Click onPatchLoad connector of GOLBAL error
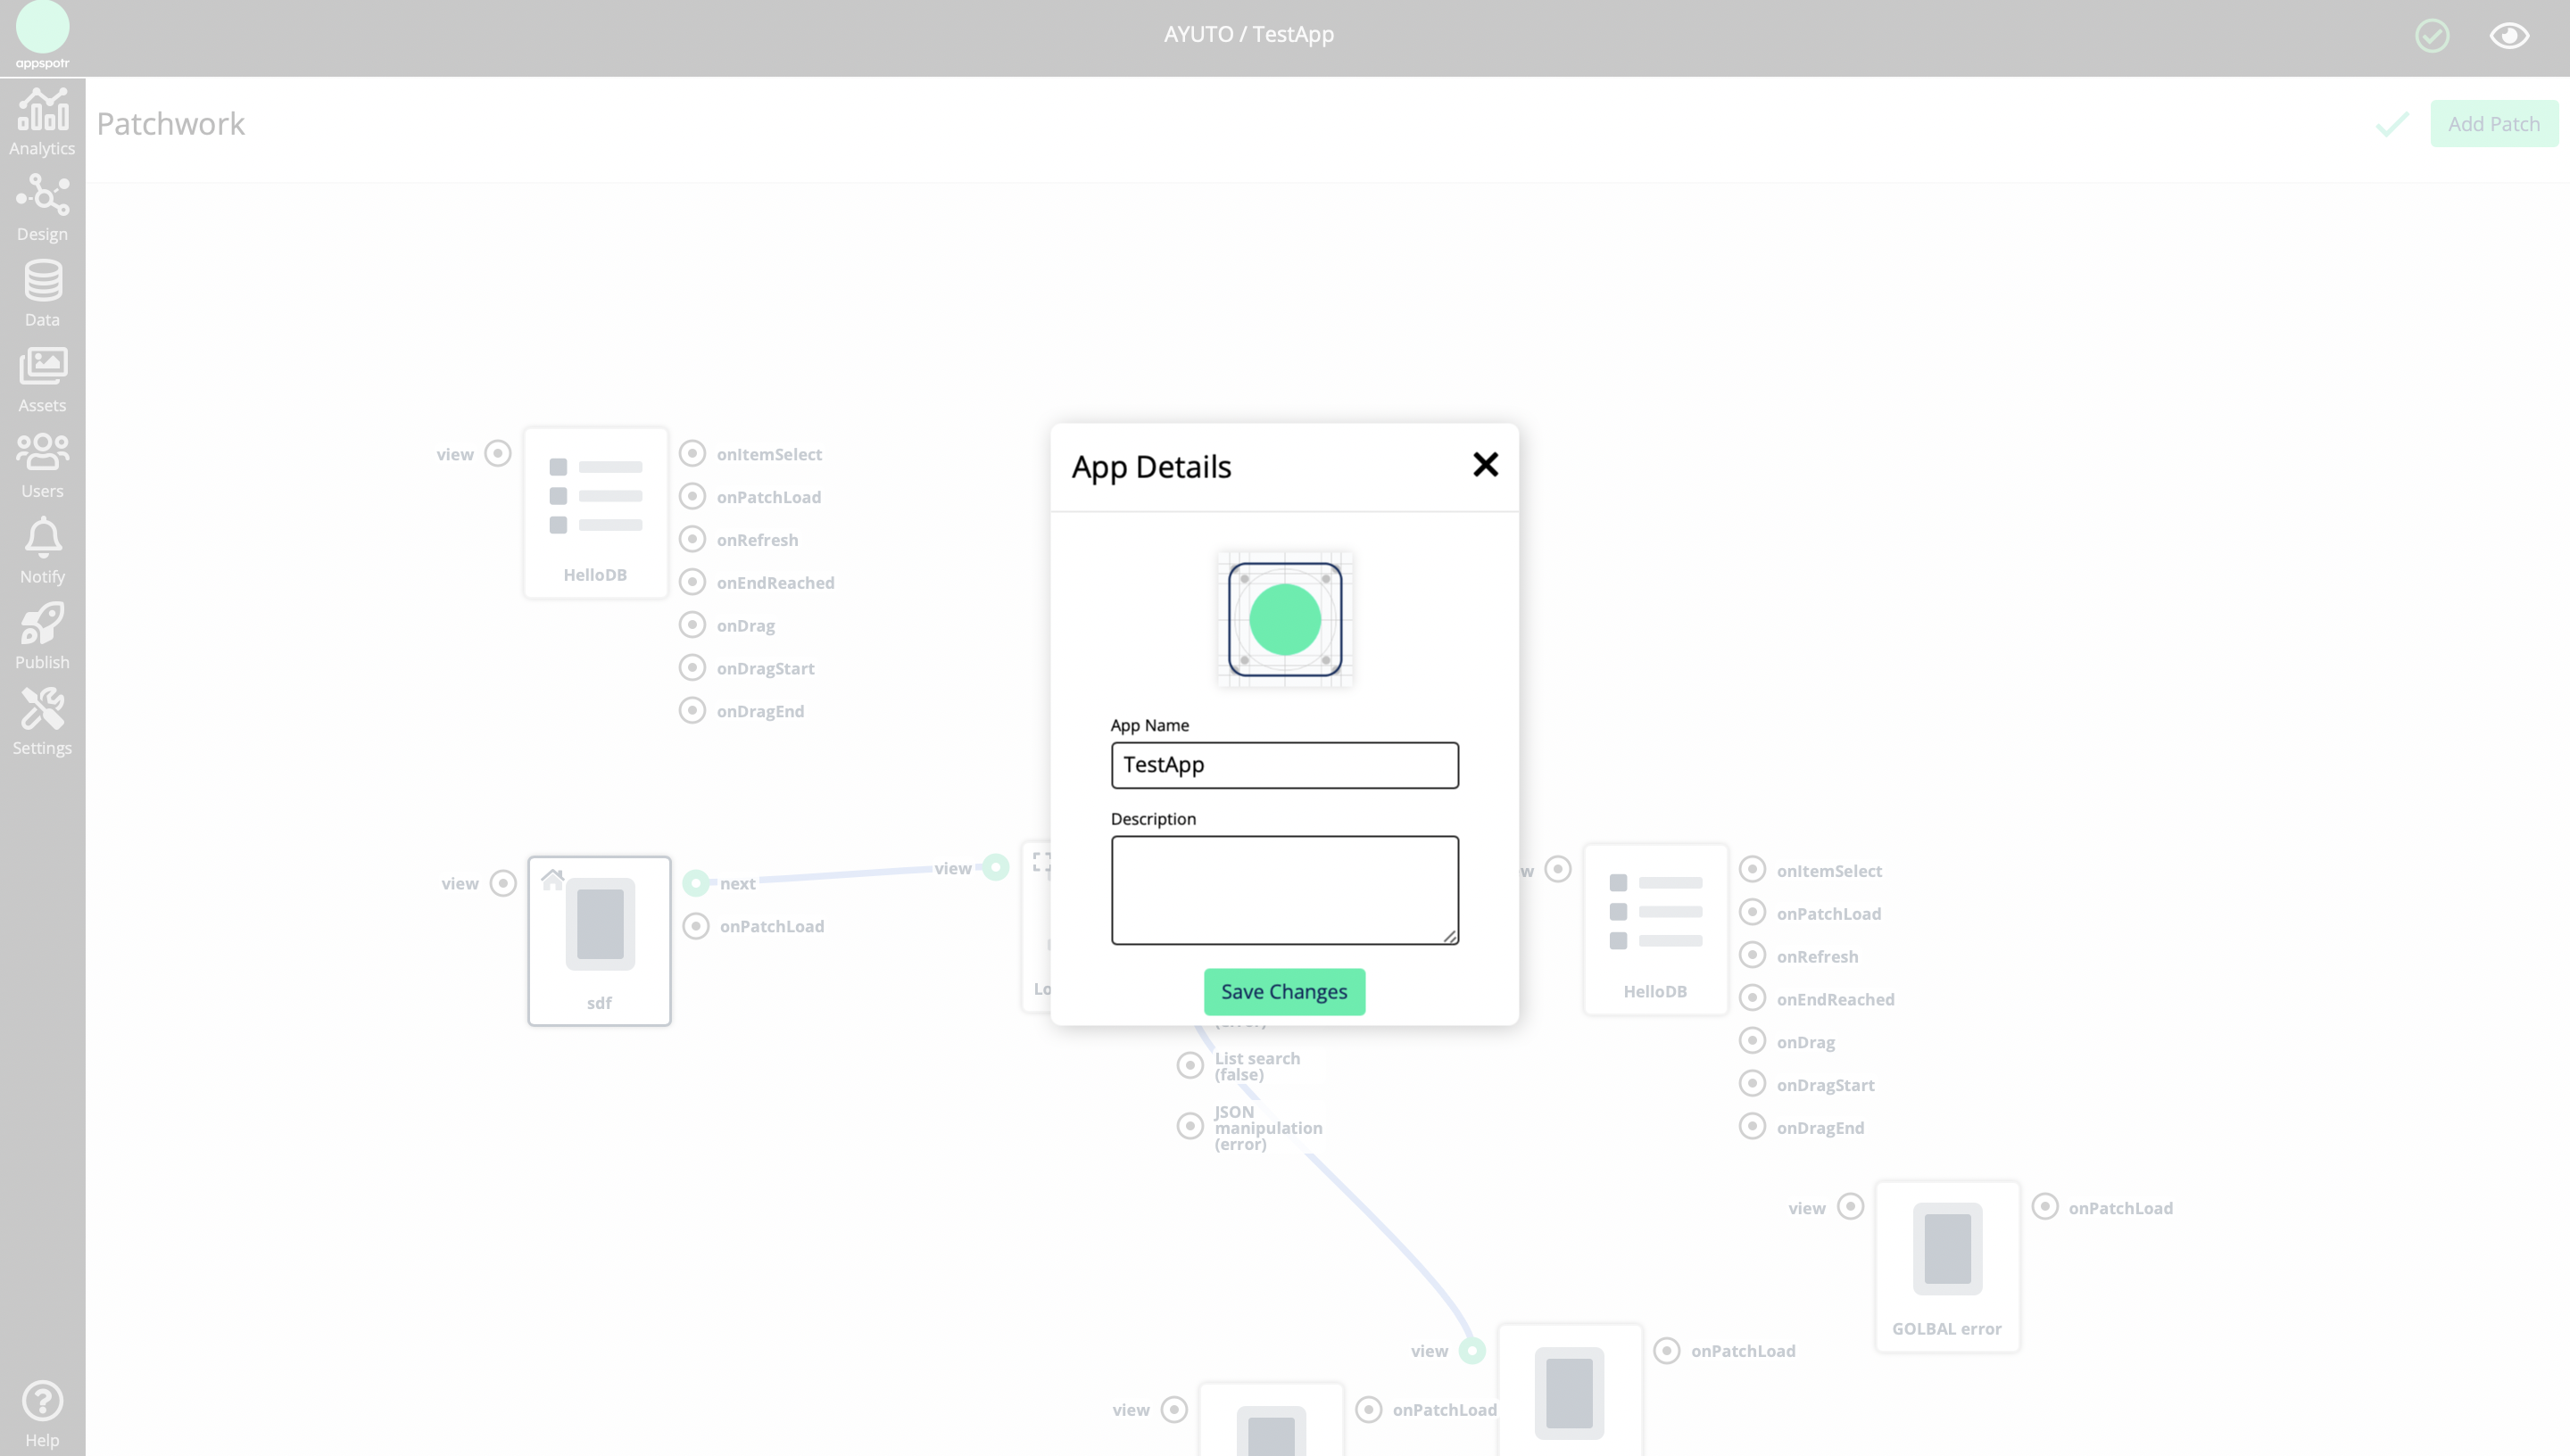The width and height of the screenshot is (2570, 1456). coord(2045,1207)
